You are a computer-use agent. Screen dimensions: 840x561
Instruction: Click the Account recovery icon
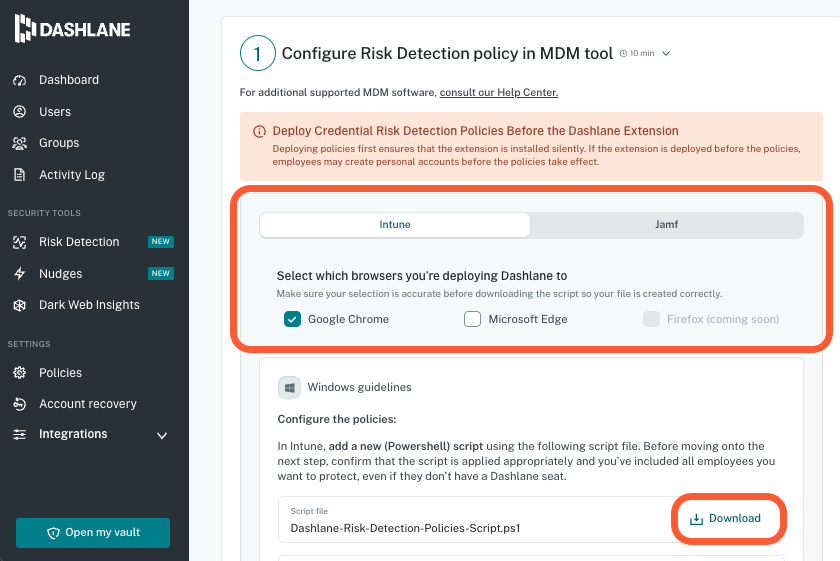[x=20, y=403]
